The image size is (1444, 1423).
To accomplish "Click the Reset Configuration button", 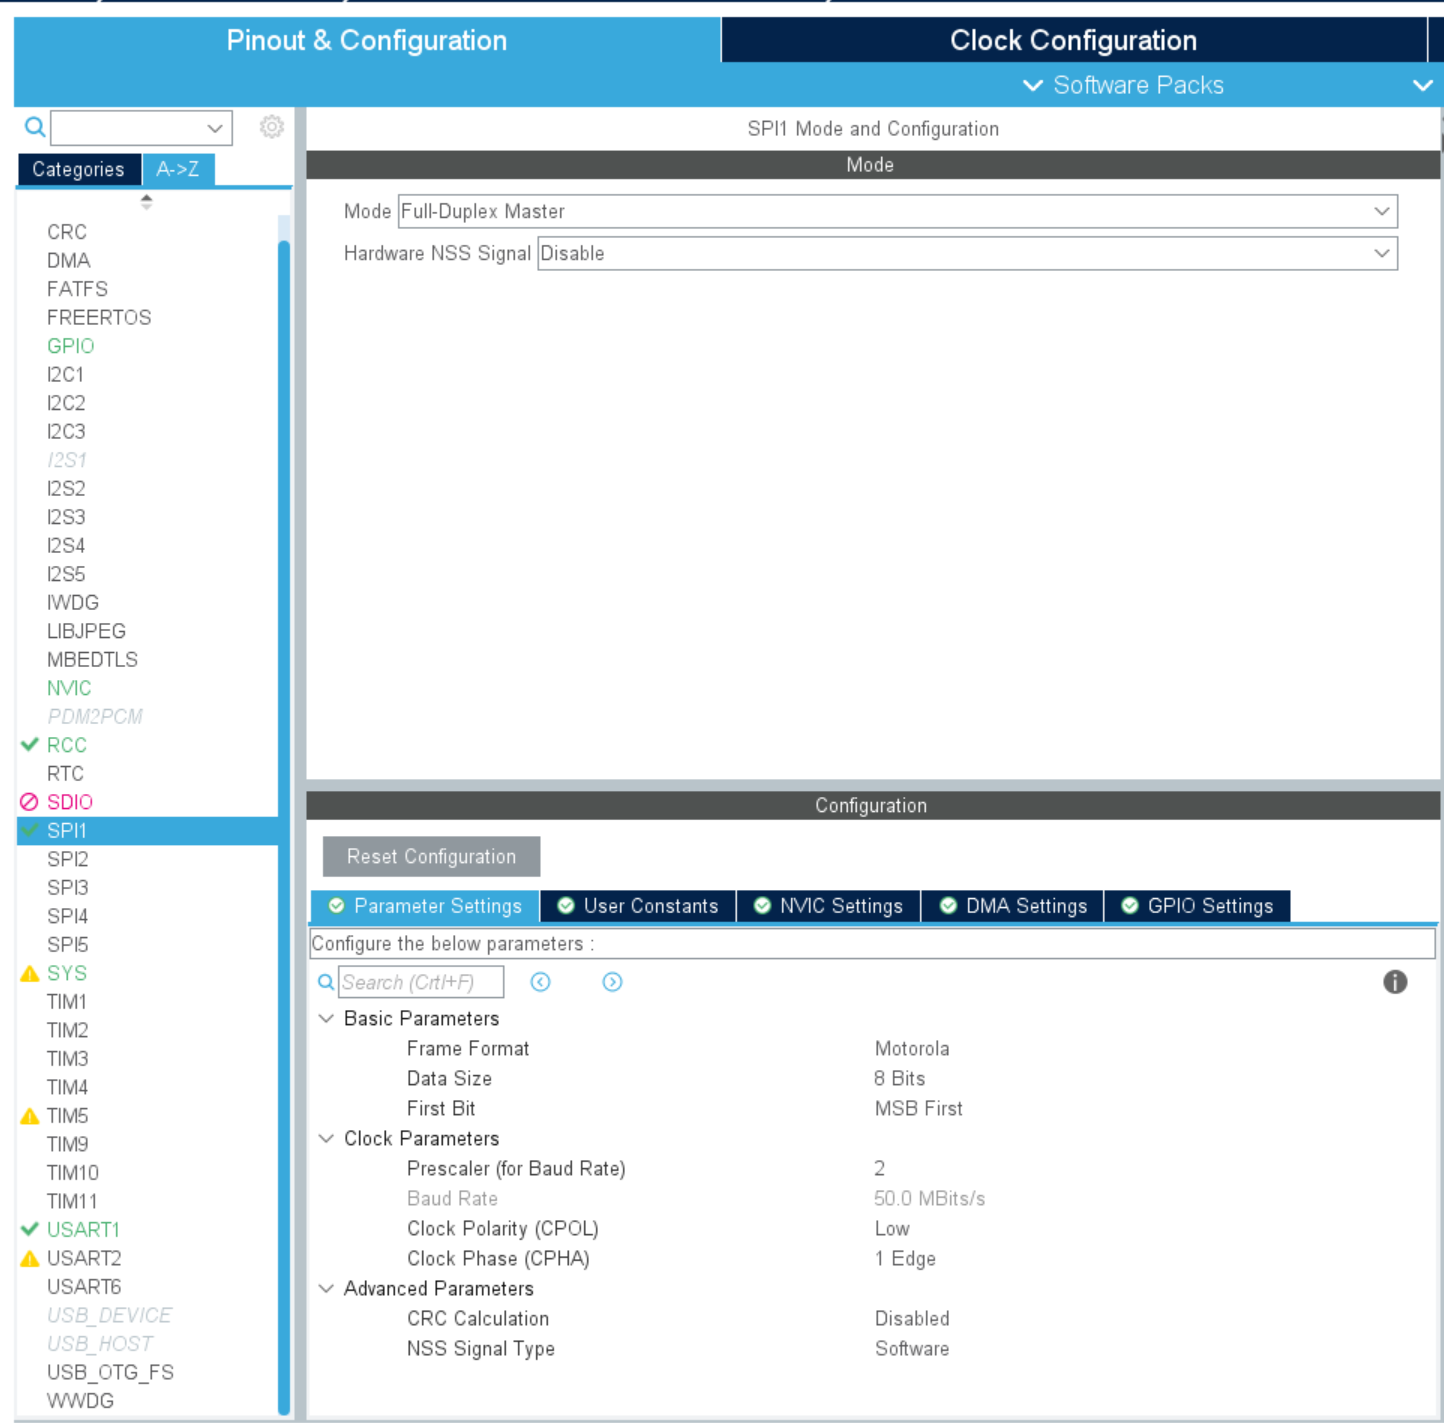I will [431, 857].
